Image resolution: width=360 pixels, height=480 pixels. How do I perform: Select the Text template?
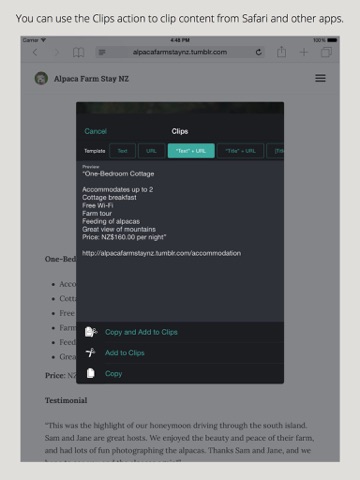(122, 151)
